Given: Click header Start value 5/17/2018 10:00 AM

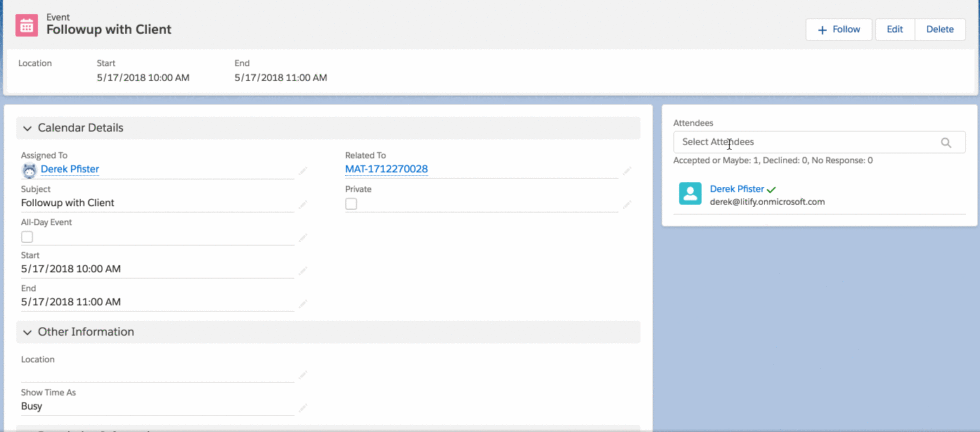Looking at the screenshot, I should point(143,78).
